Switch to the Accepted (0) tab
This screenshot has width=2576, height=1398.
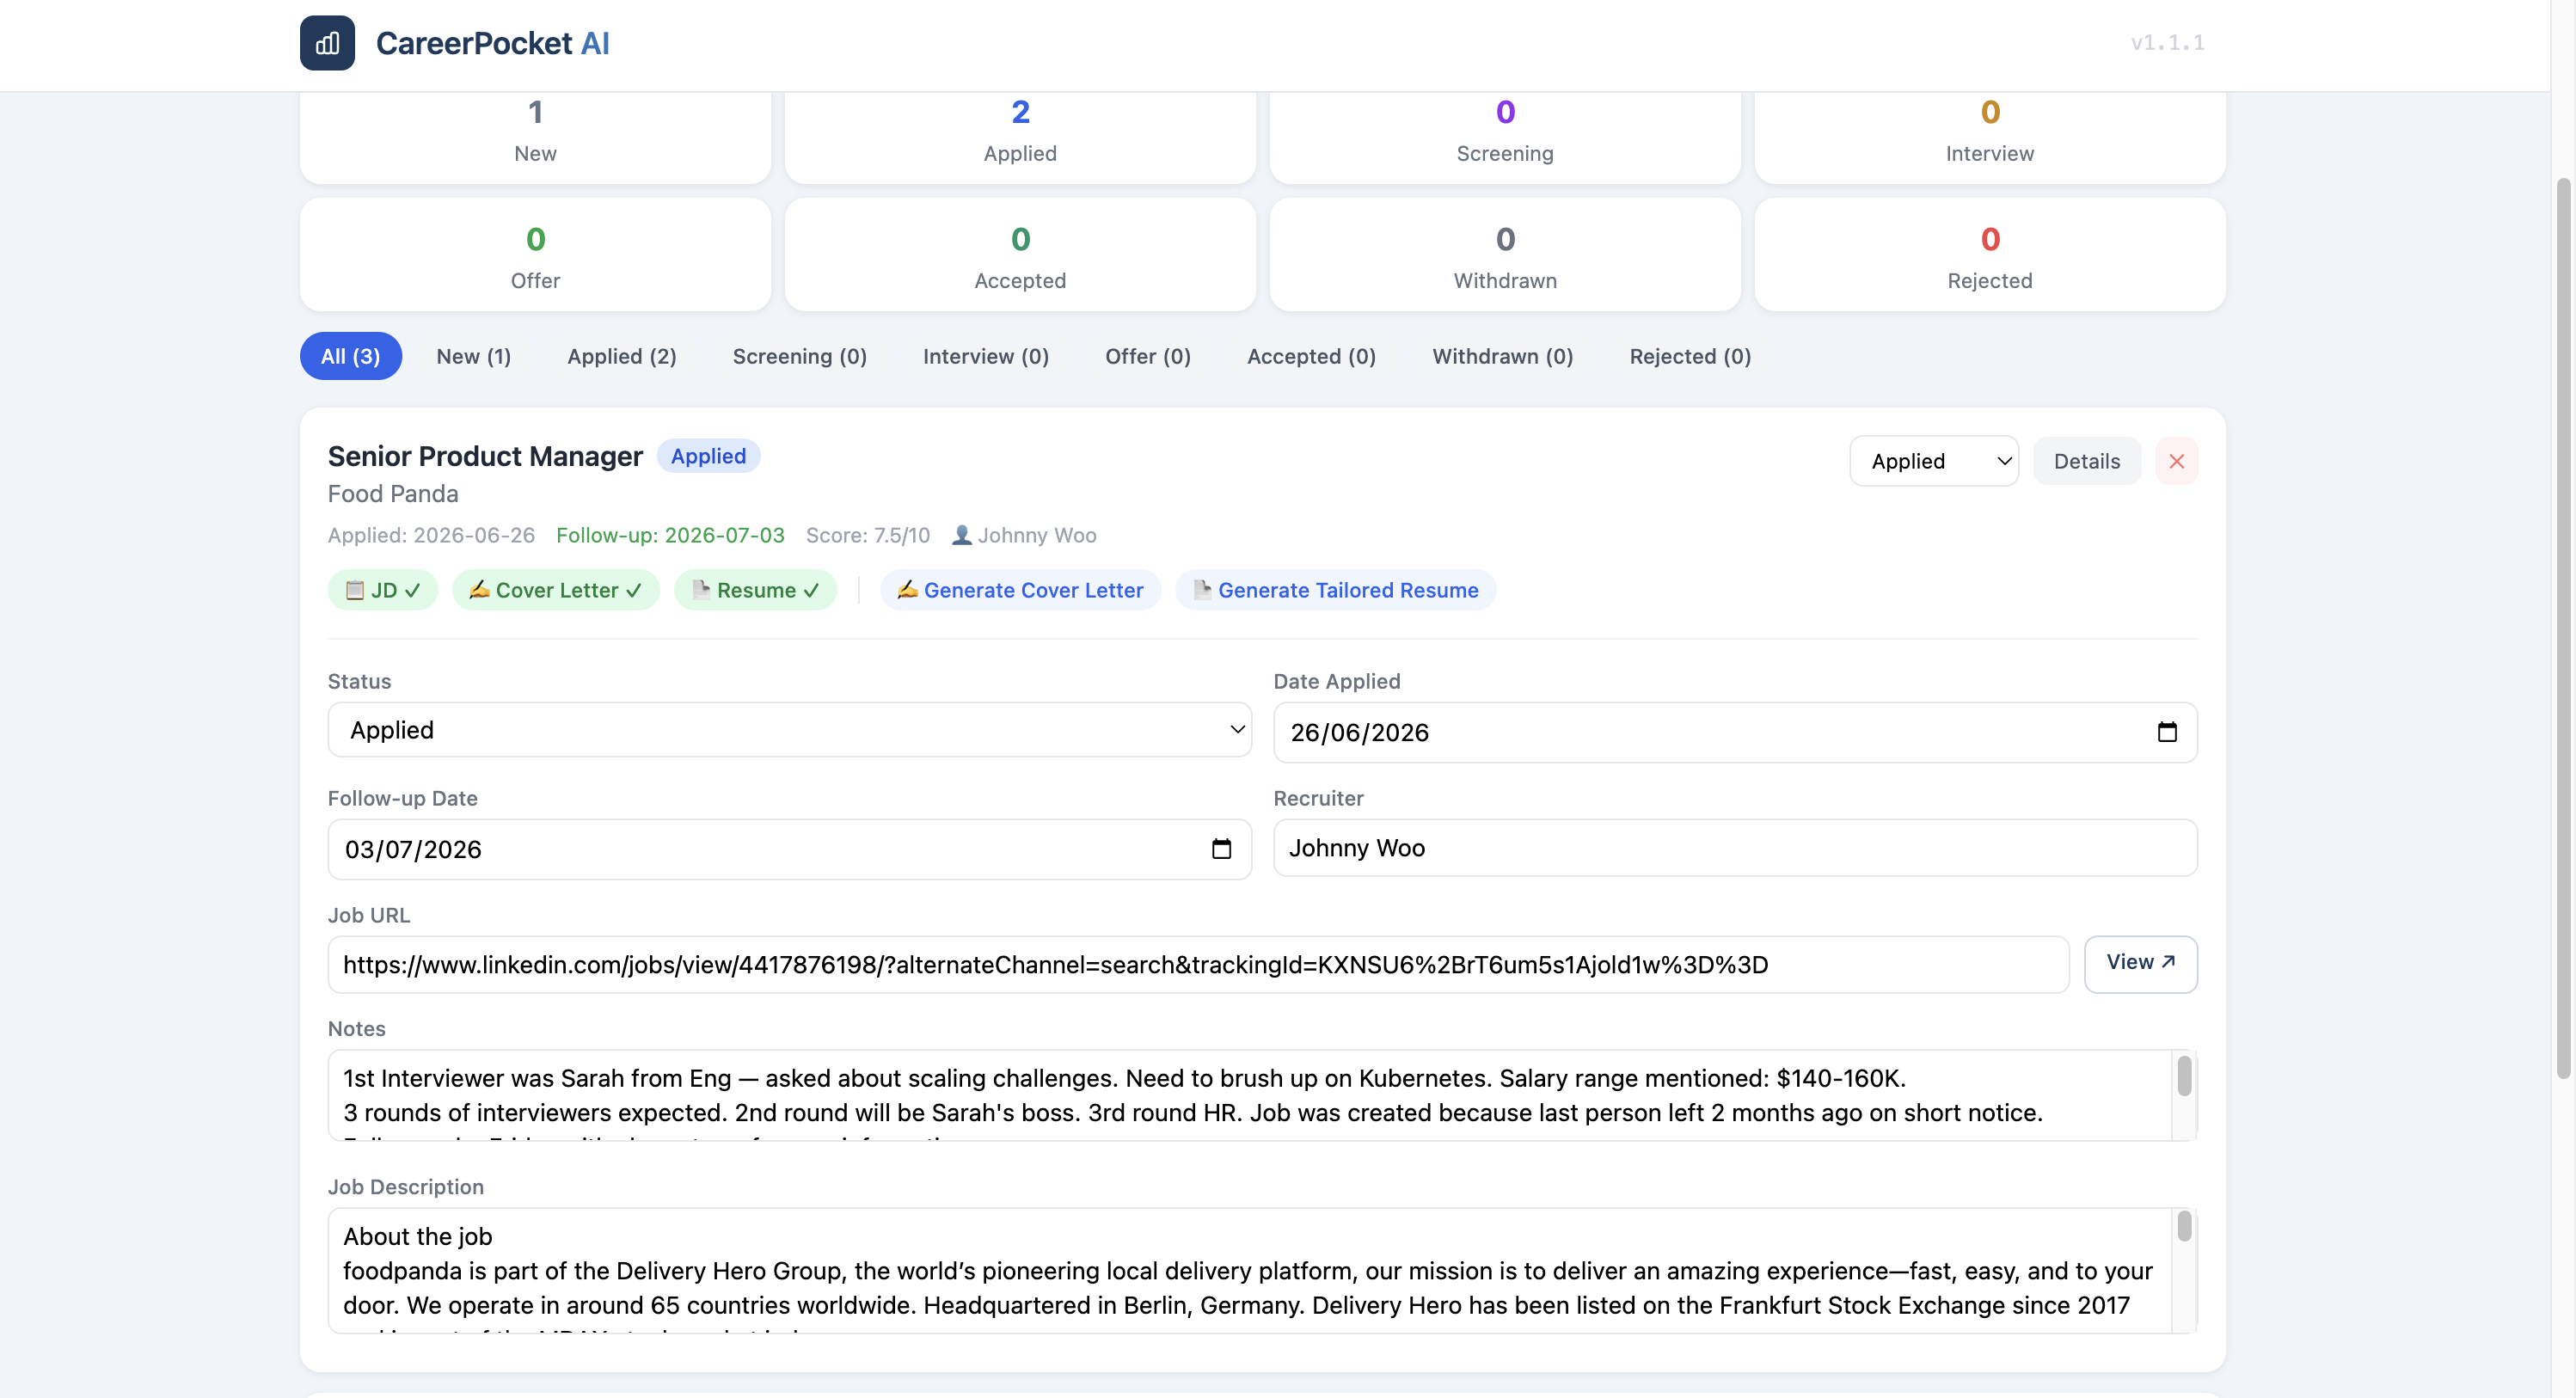coord(1311,356)
